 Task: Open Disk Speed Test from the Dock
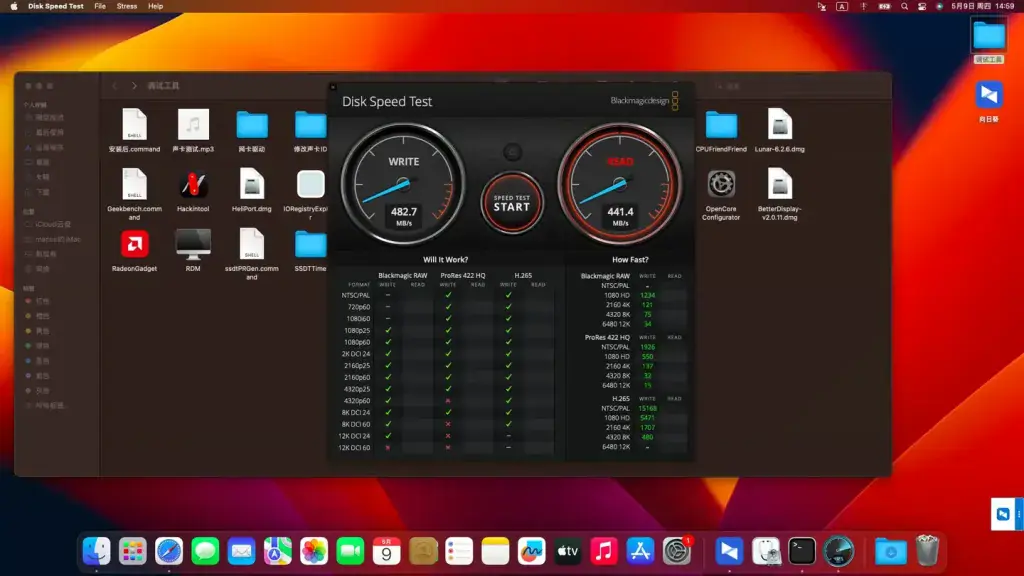(839, 551)
